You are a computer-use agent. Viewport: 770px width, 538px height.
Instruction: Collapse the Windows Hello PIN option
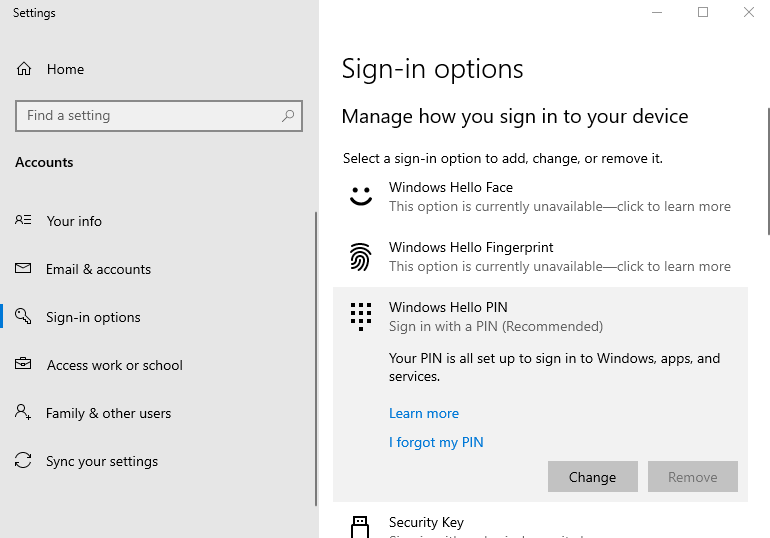click(540, 317)
